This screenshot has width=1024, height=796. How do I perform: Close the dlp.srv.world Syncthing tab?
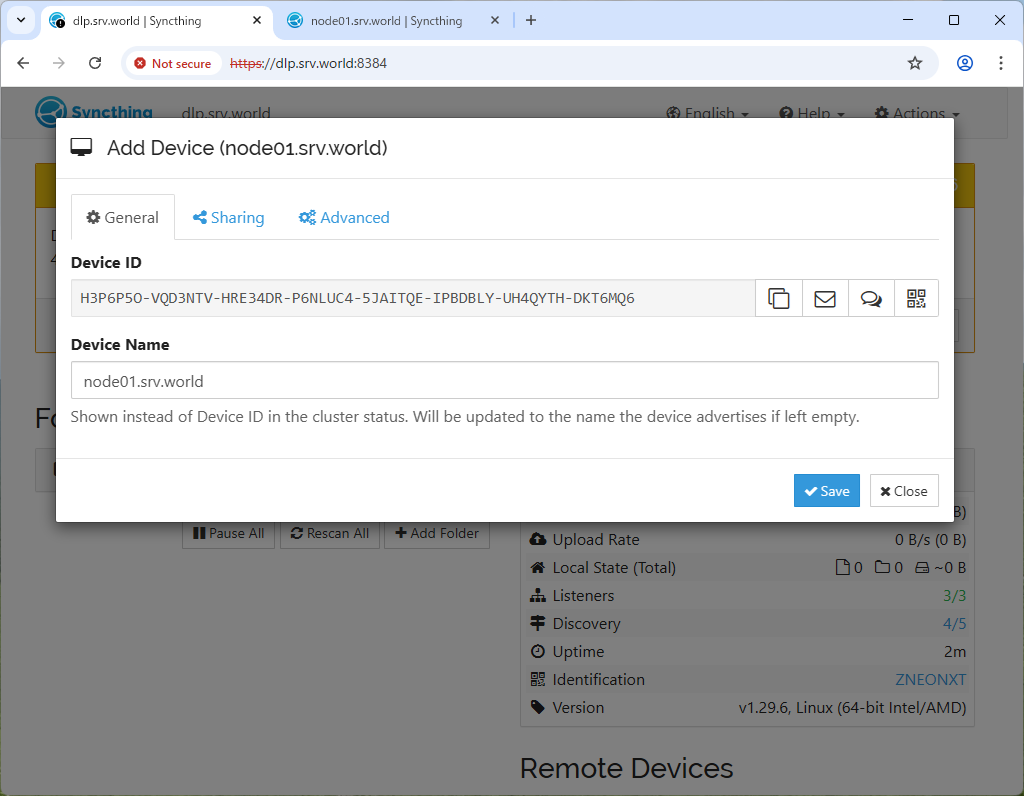(x=257, y=20)
